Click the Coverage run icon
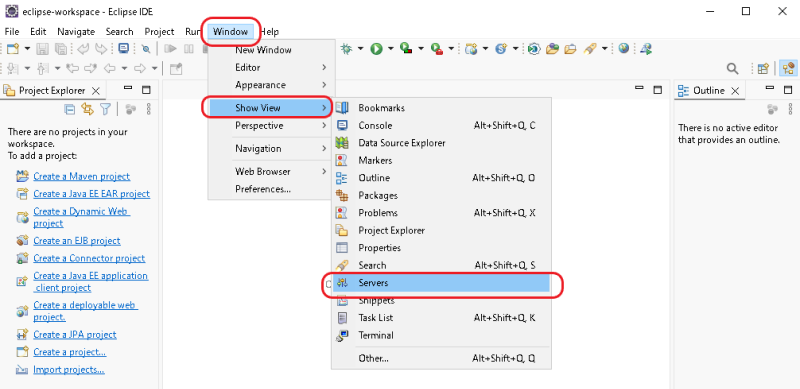 click(x=406, y=49)
